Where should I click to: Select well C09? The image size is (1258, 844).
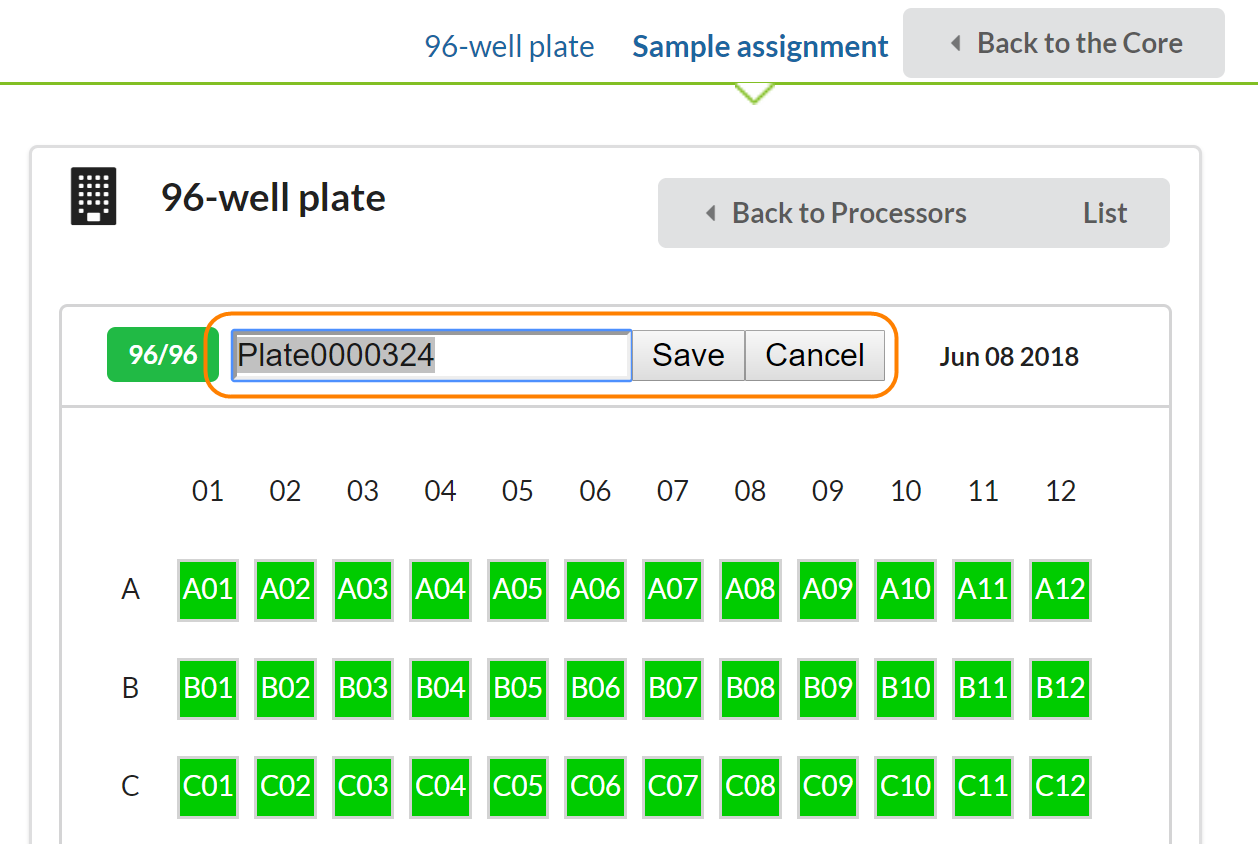828,786
